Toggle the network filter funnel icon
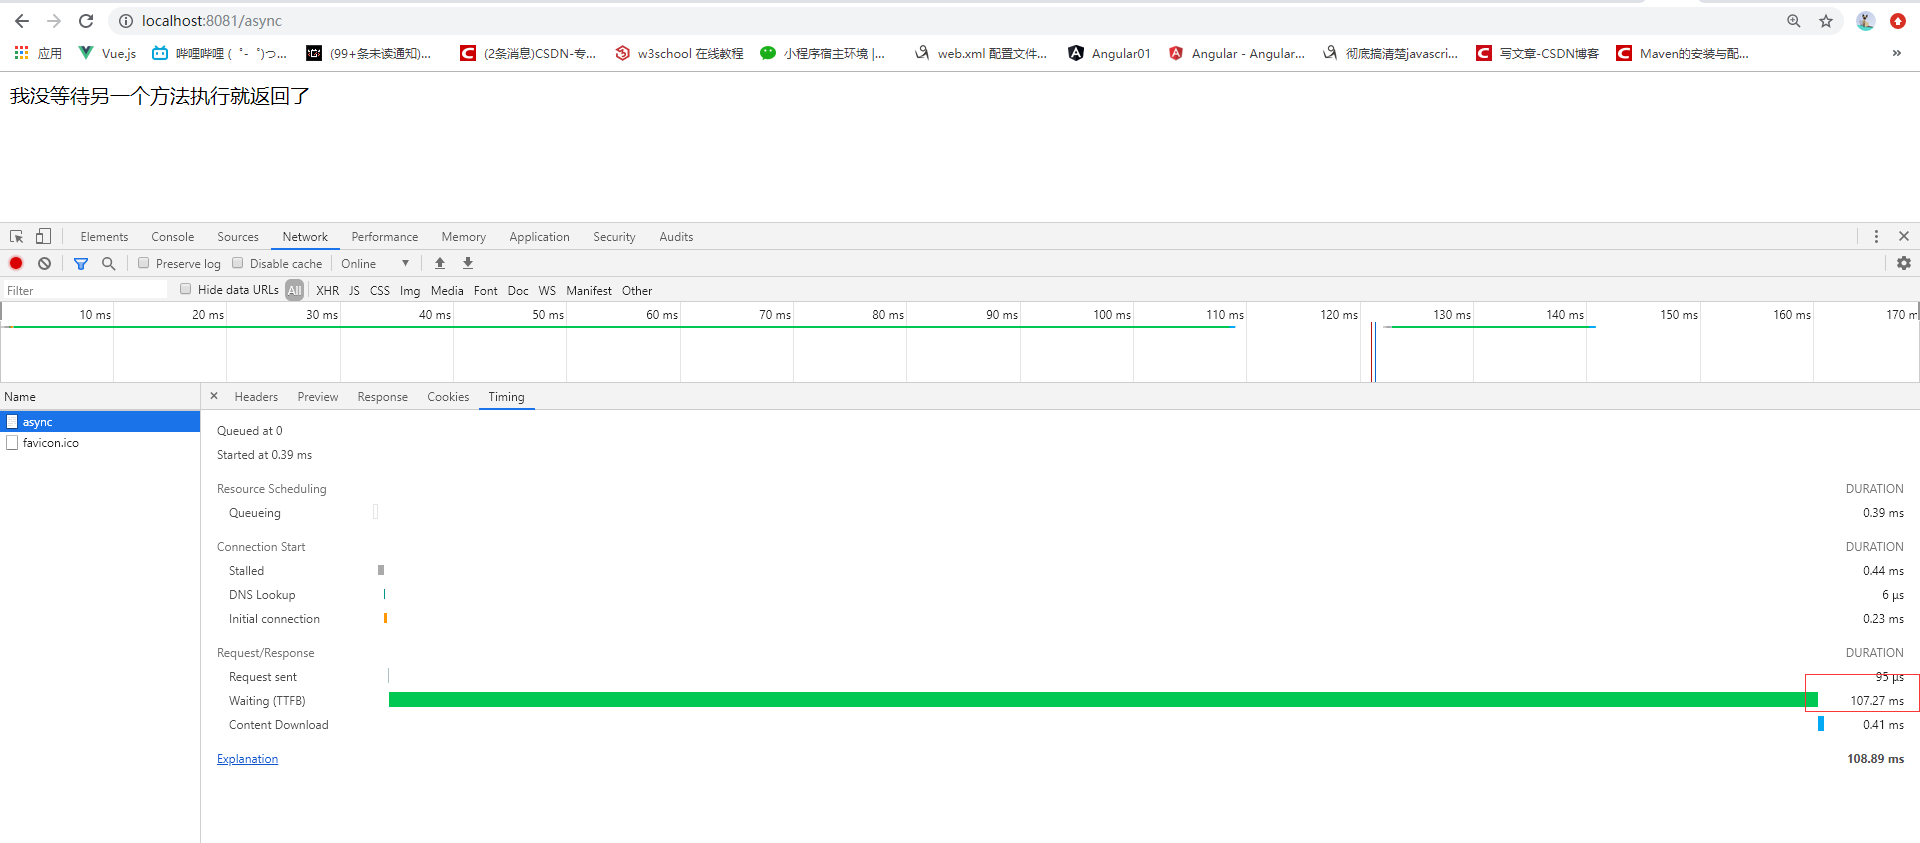The height and width of the screenshot is (843, 1920). (x=81, y=264)
